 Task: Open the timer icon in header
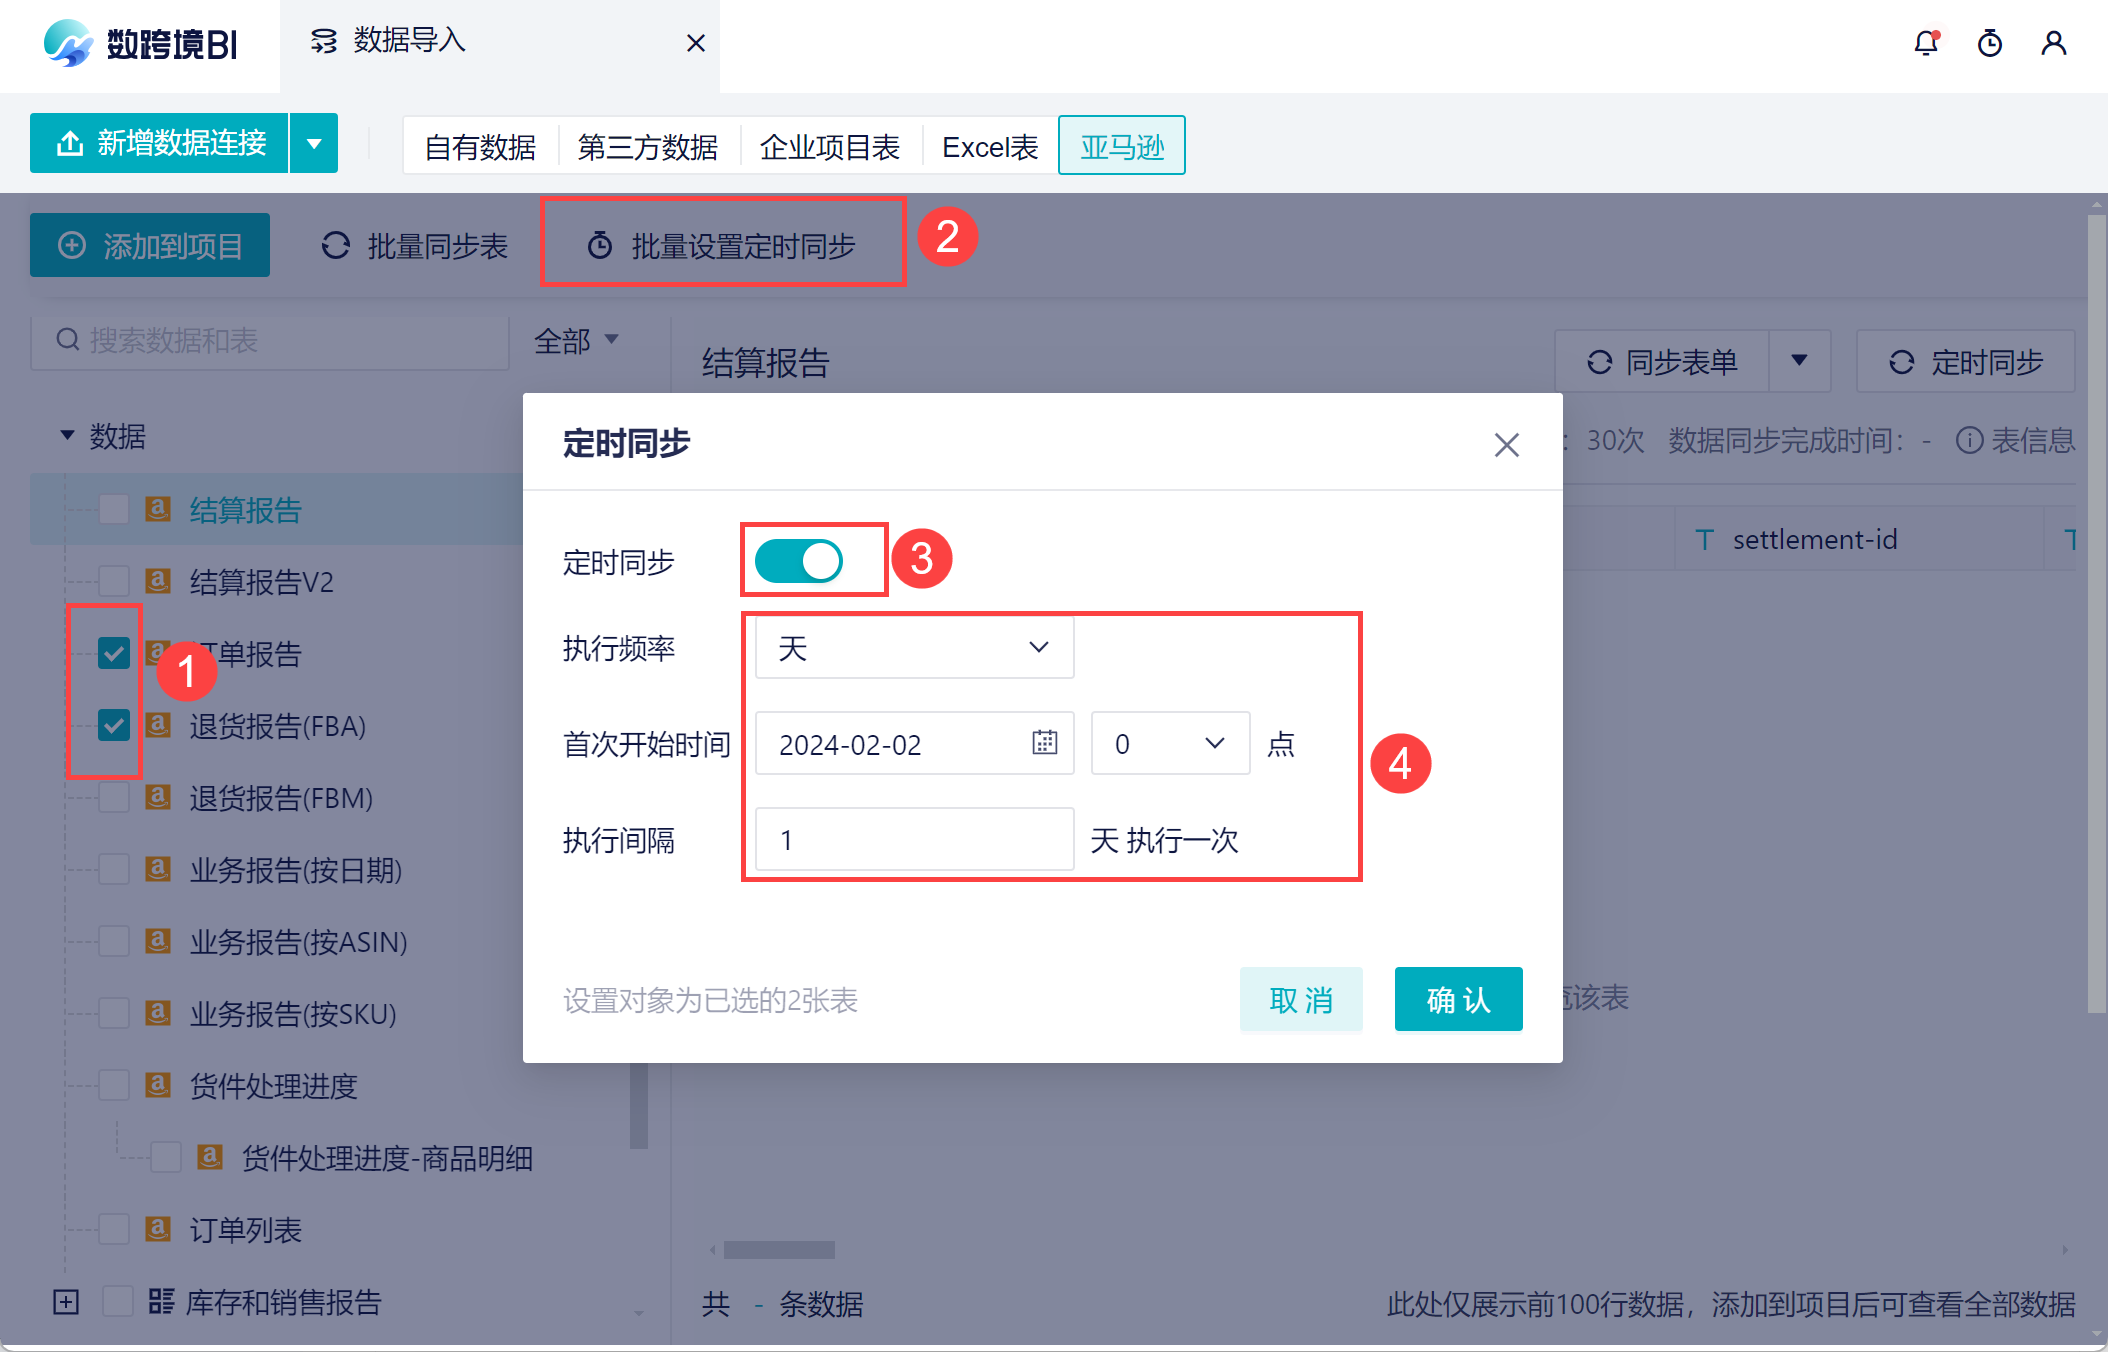tap(1989, 43)
